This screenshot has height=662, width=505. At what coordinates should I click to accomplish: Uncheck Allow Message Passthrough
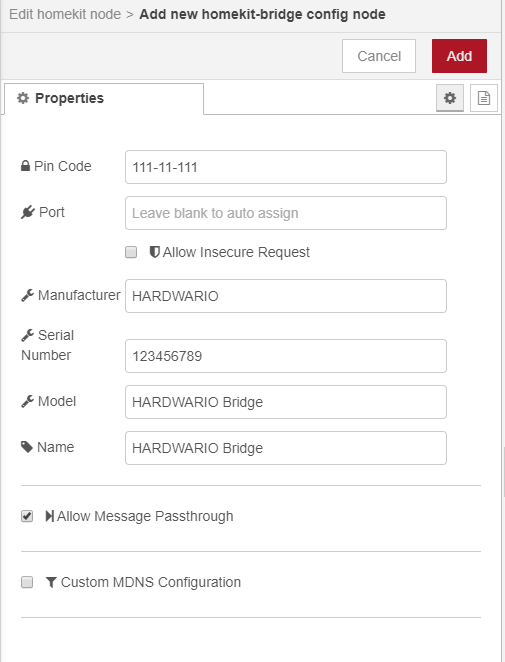coord(27,516)
